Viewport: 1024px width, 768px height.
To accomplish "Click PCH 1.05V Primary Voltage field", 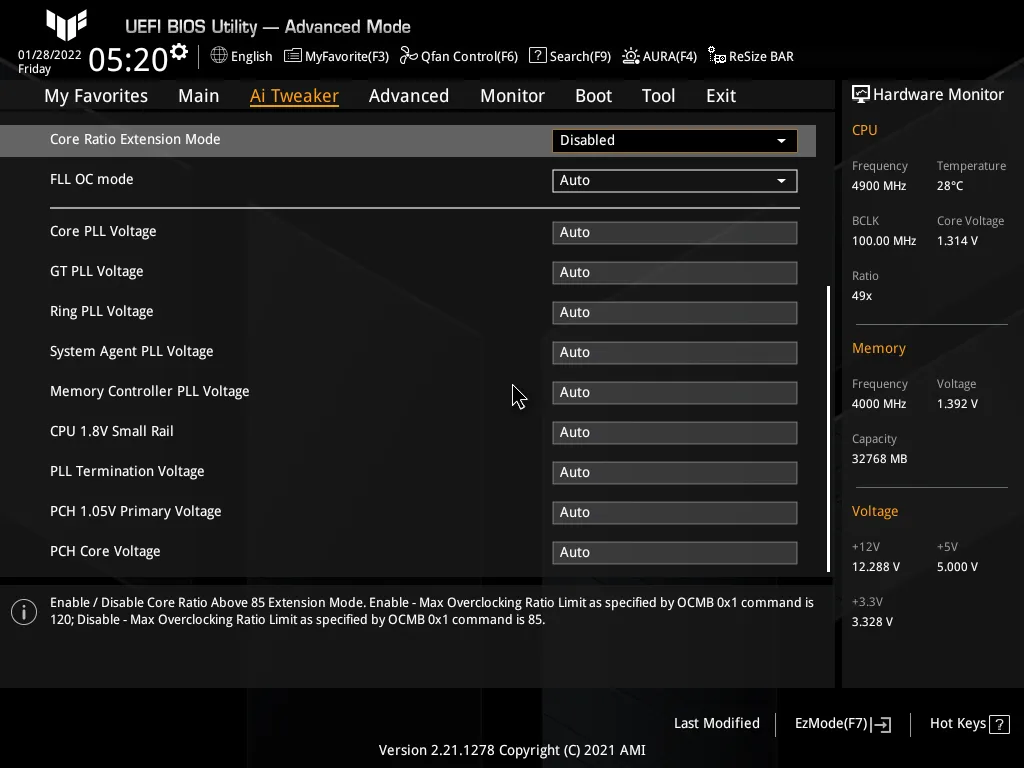I will (x=675, y=512).
